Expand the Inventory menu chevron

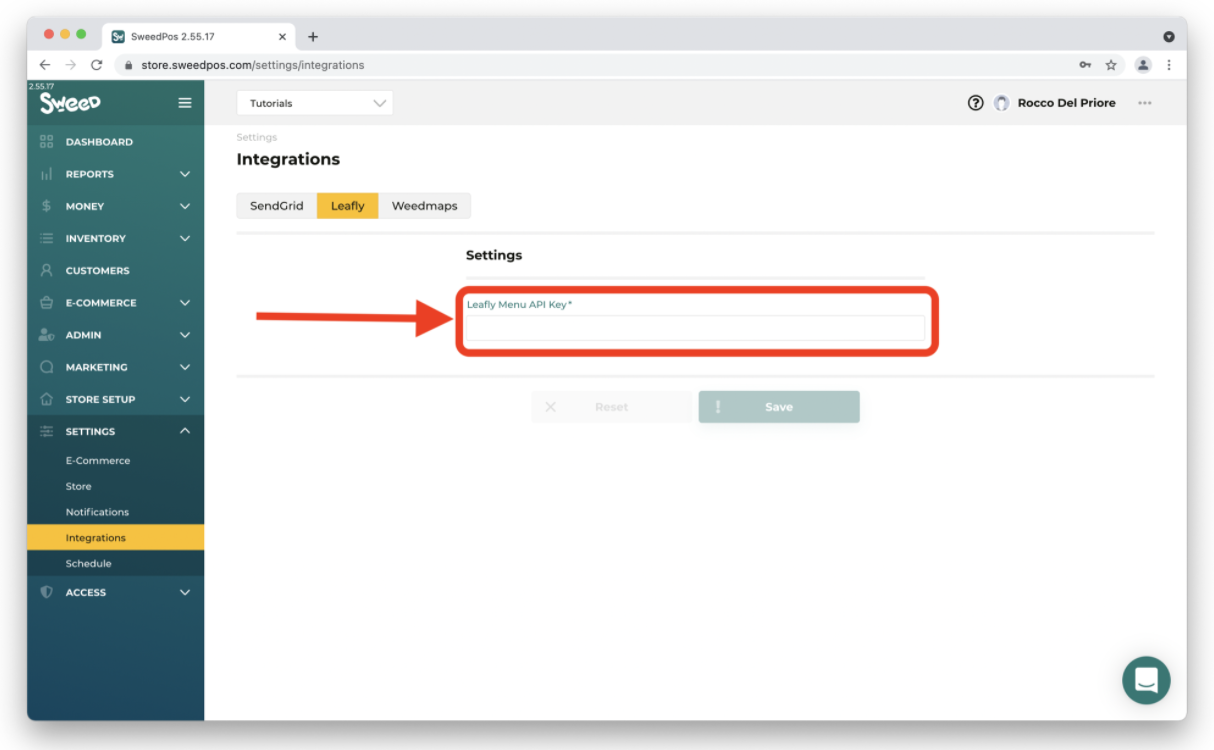[x=185, y=238]
